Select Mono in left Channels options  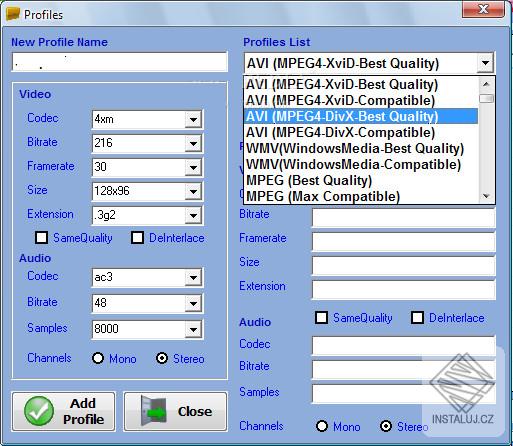coord(98,358)
